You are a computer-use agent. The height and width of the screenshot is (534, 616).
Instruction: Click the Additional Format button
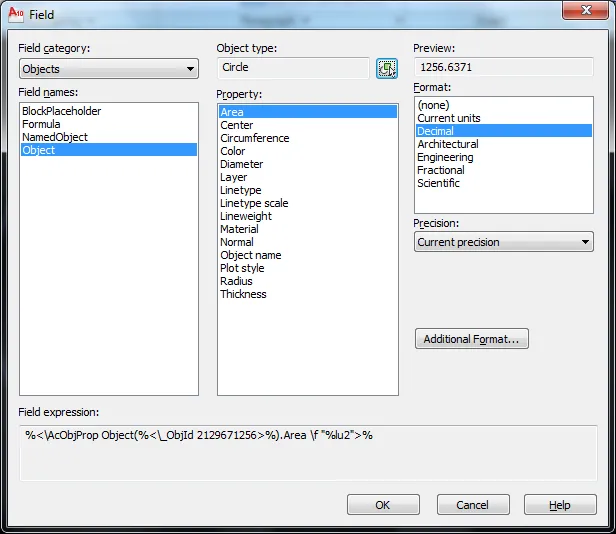[471, 339]
